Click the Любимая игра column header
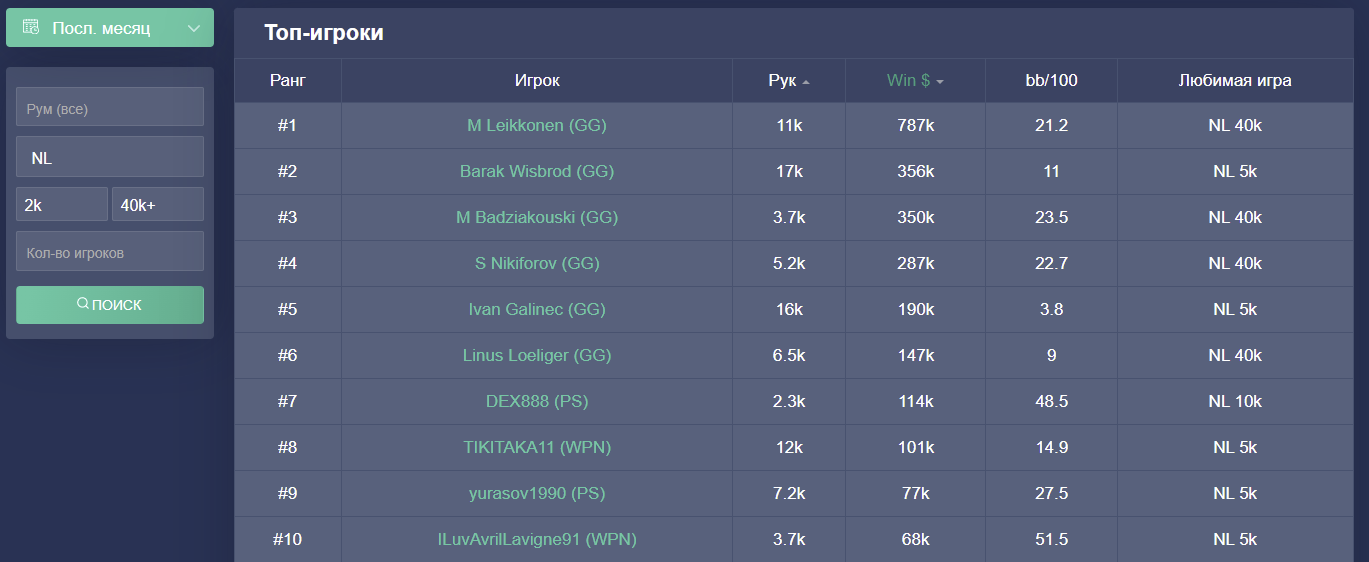This screenshot has height=562, width=1369. (x=1235, y=81)
